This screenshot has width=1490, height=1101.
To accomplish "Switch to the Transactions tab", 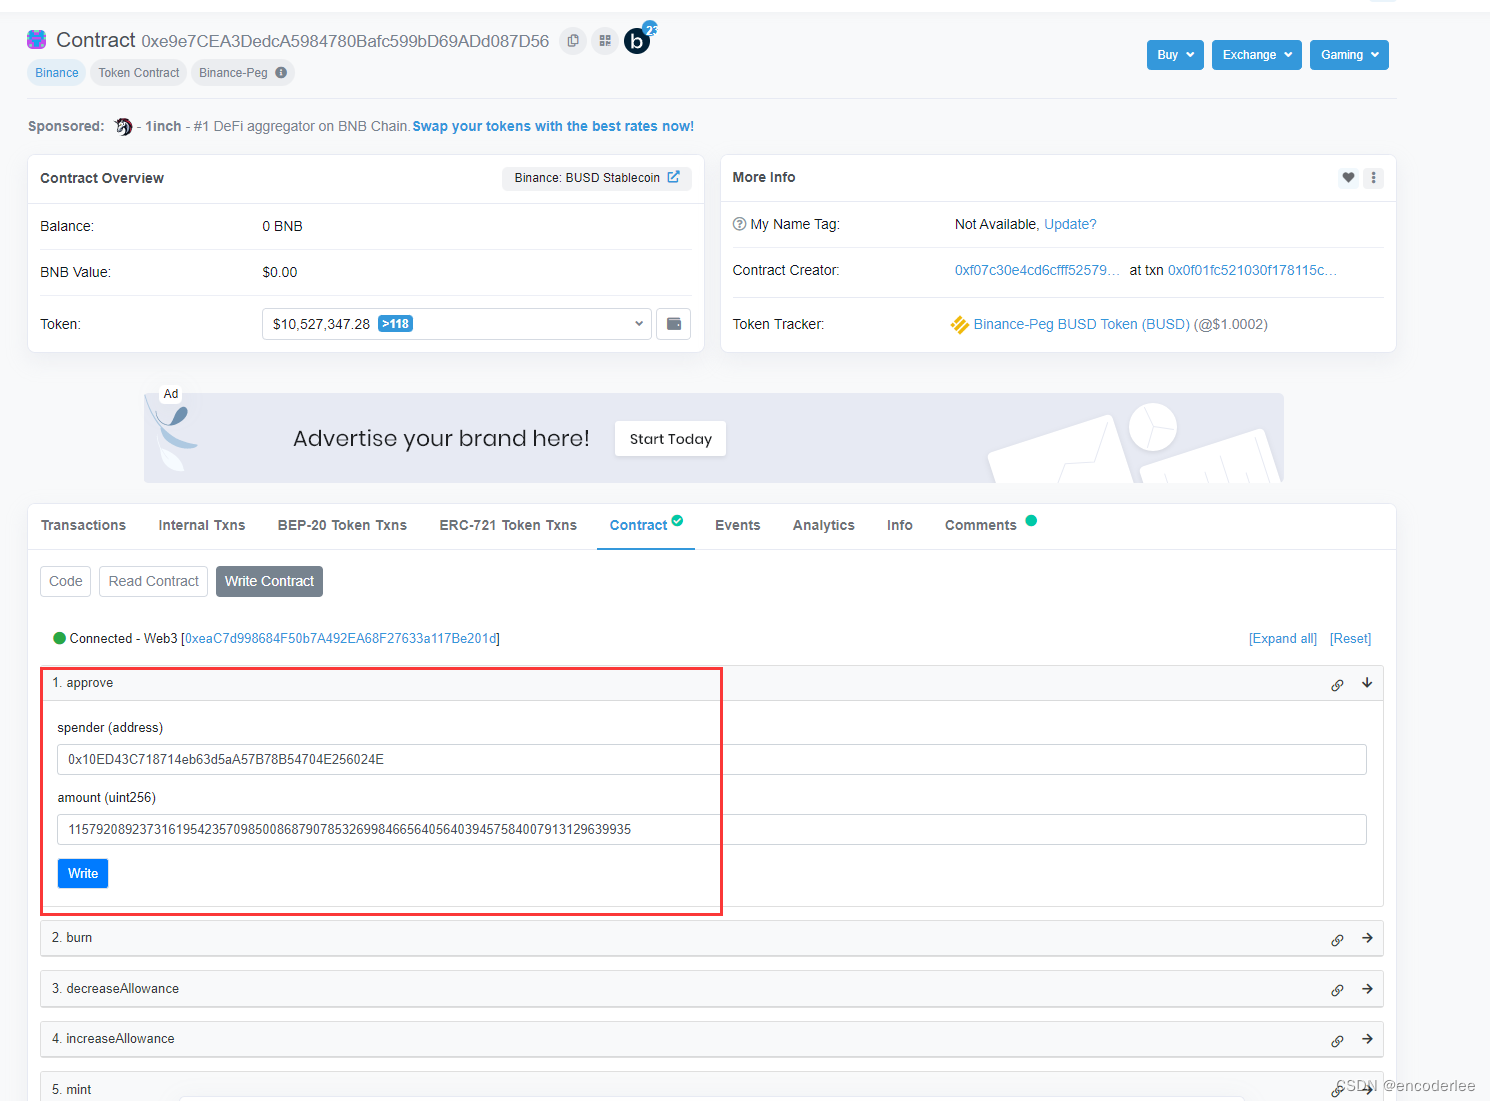I will tap(83, 525).
